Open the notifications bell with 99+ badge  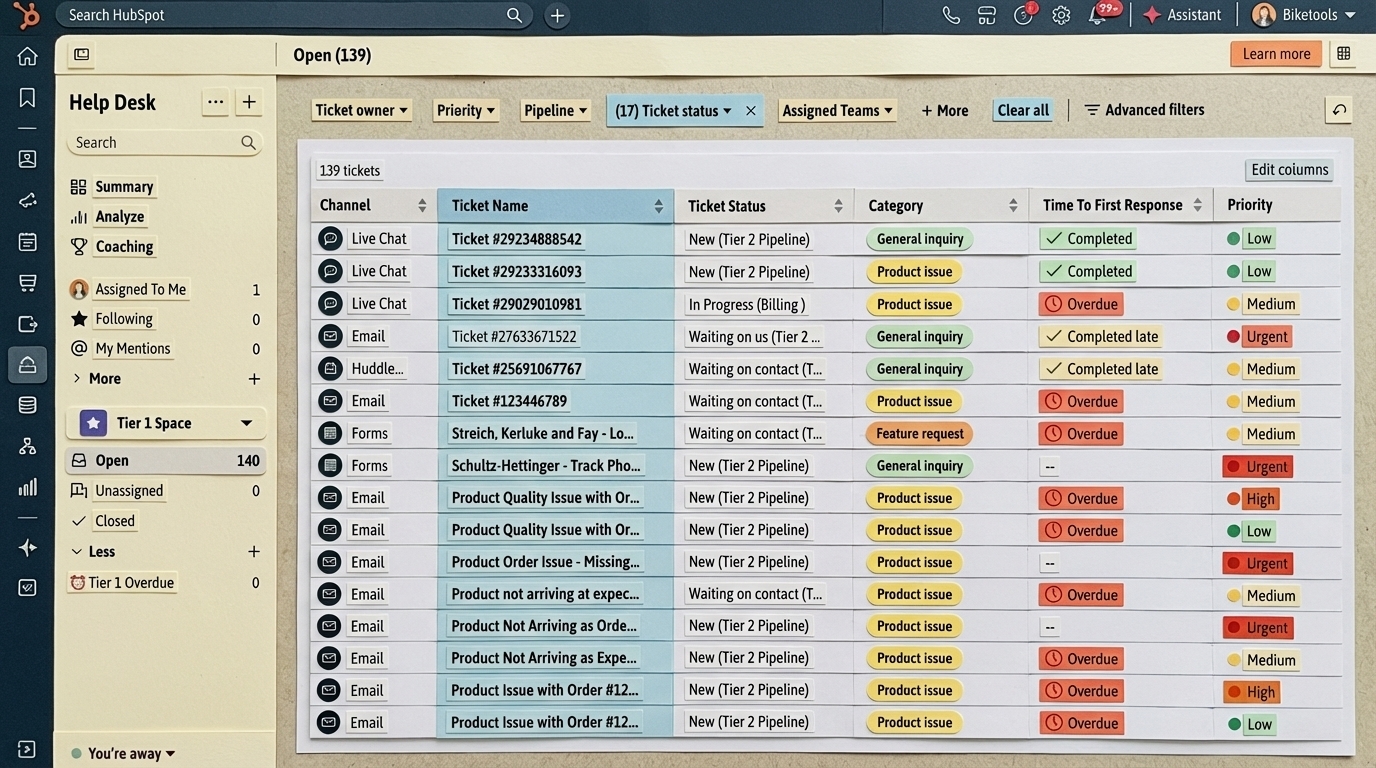(1097, 14)
